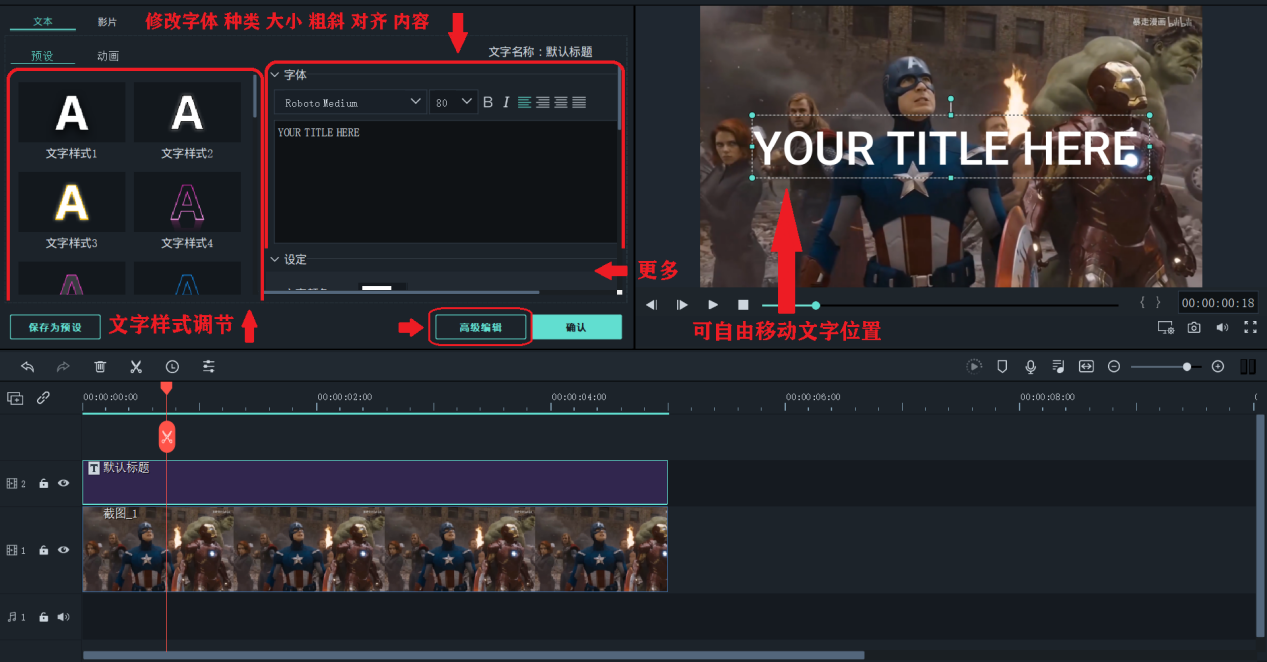Click the 高级编辑 button

(480, 327)
